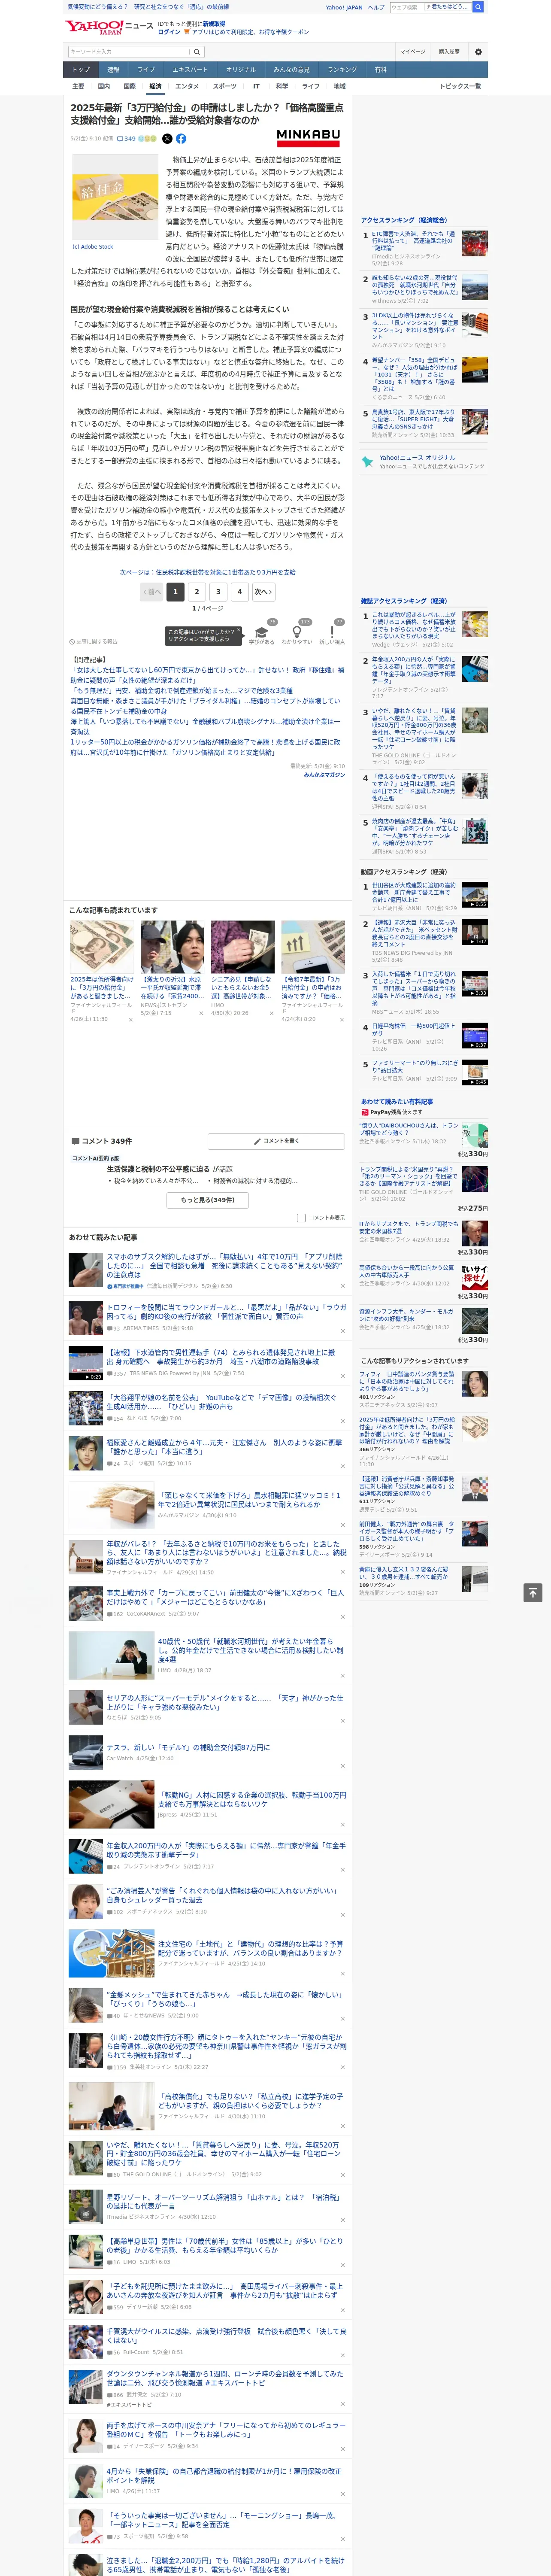This screenshot has width=551, height=2576.
Task: Share the article on Facebook
Action: point(181,139)
